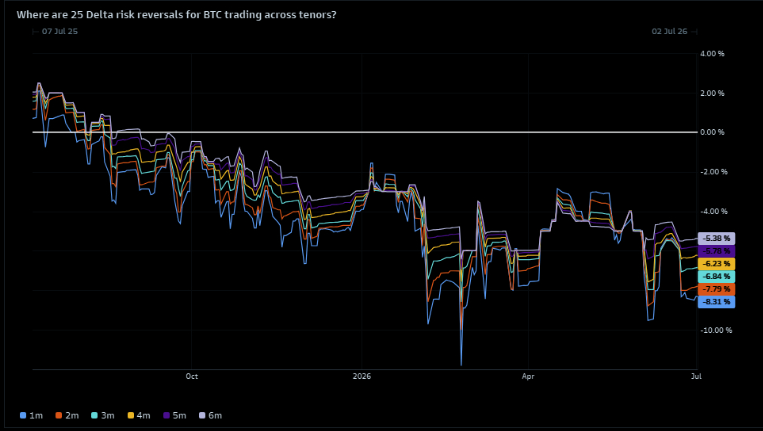Click the Jul x-axis label
763x431 pixels.
pyautogui.click(x=696, y=376)
